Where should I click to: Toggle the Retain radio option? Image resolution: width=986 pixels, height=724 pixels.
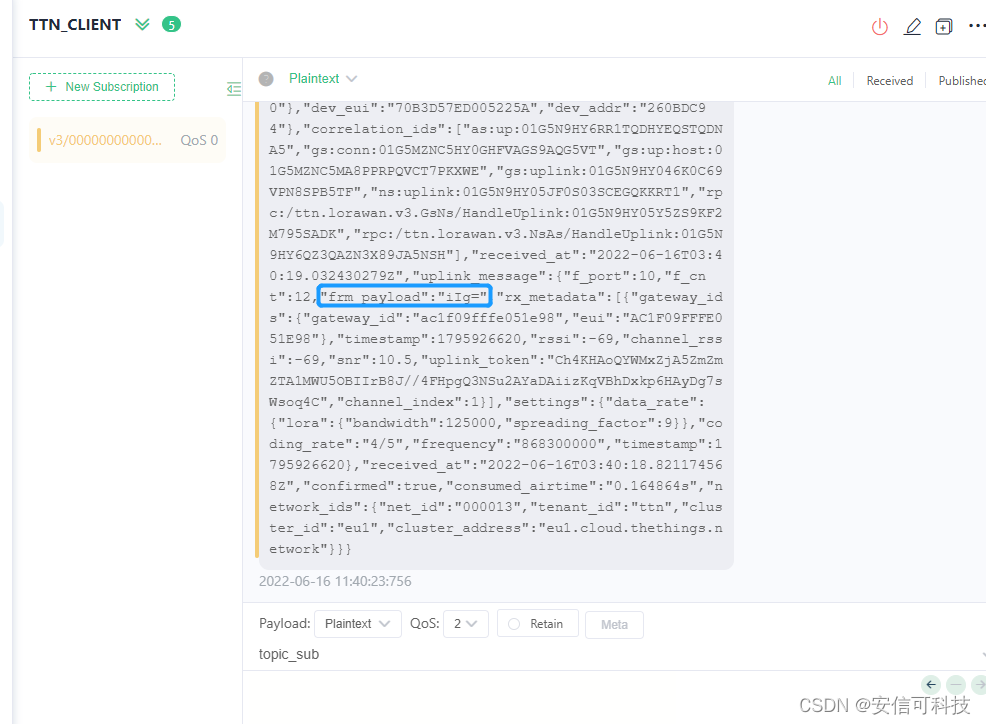pos(538,624)
